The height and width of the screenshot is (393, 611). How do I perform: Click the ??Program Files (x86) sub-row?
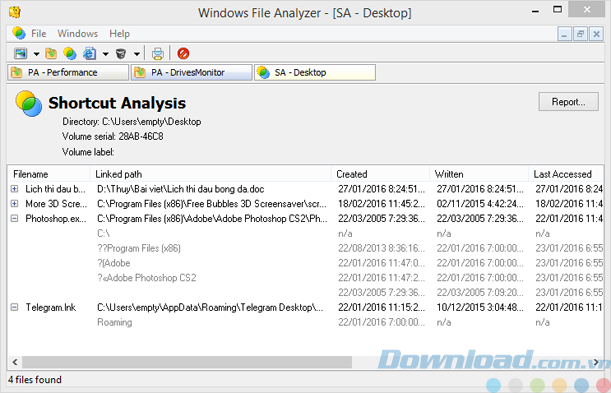pyautogui.click(x=139, y=248)
